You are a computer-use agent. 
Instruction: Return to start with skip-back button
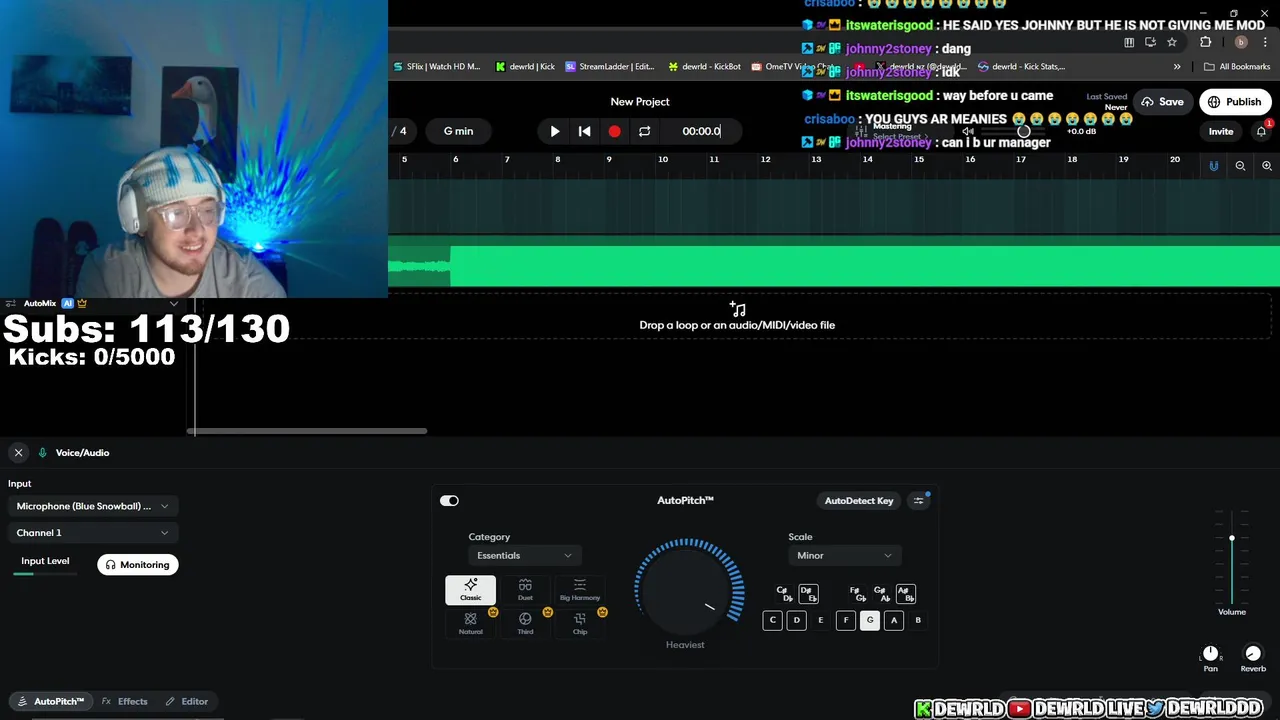[585, 131]
